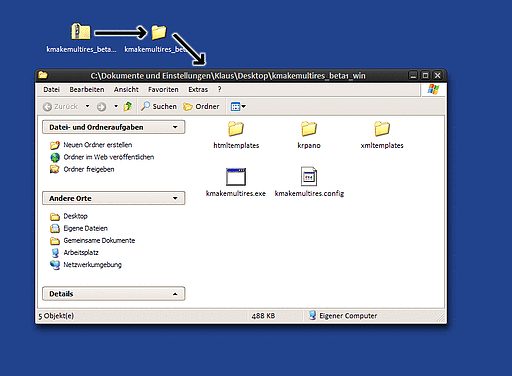Select the kmakemultires.config file icon
This screenshot has height=376, width=512.
pyautogui.click(x=309, y=176)
